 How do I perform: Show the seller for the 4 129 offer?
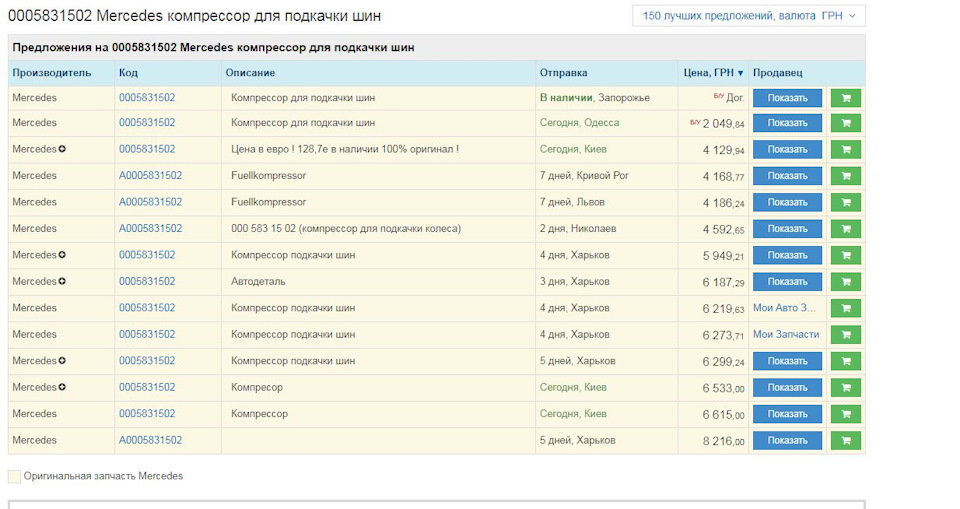click(x=787, y=149)
